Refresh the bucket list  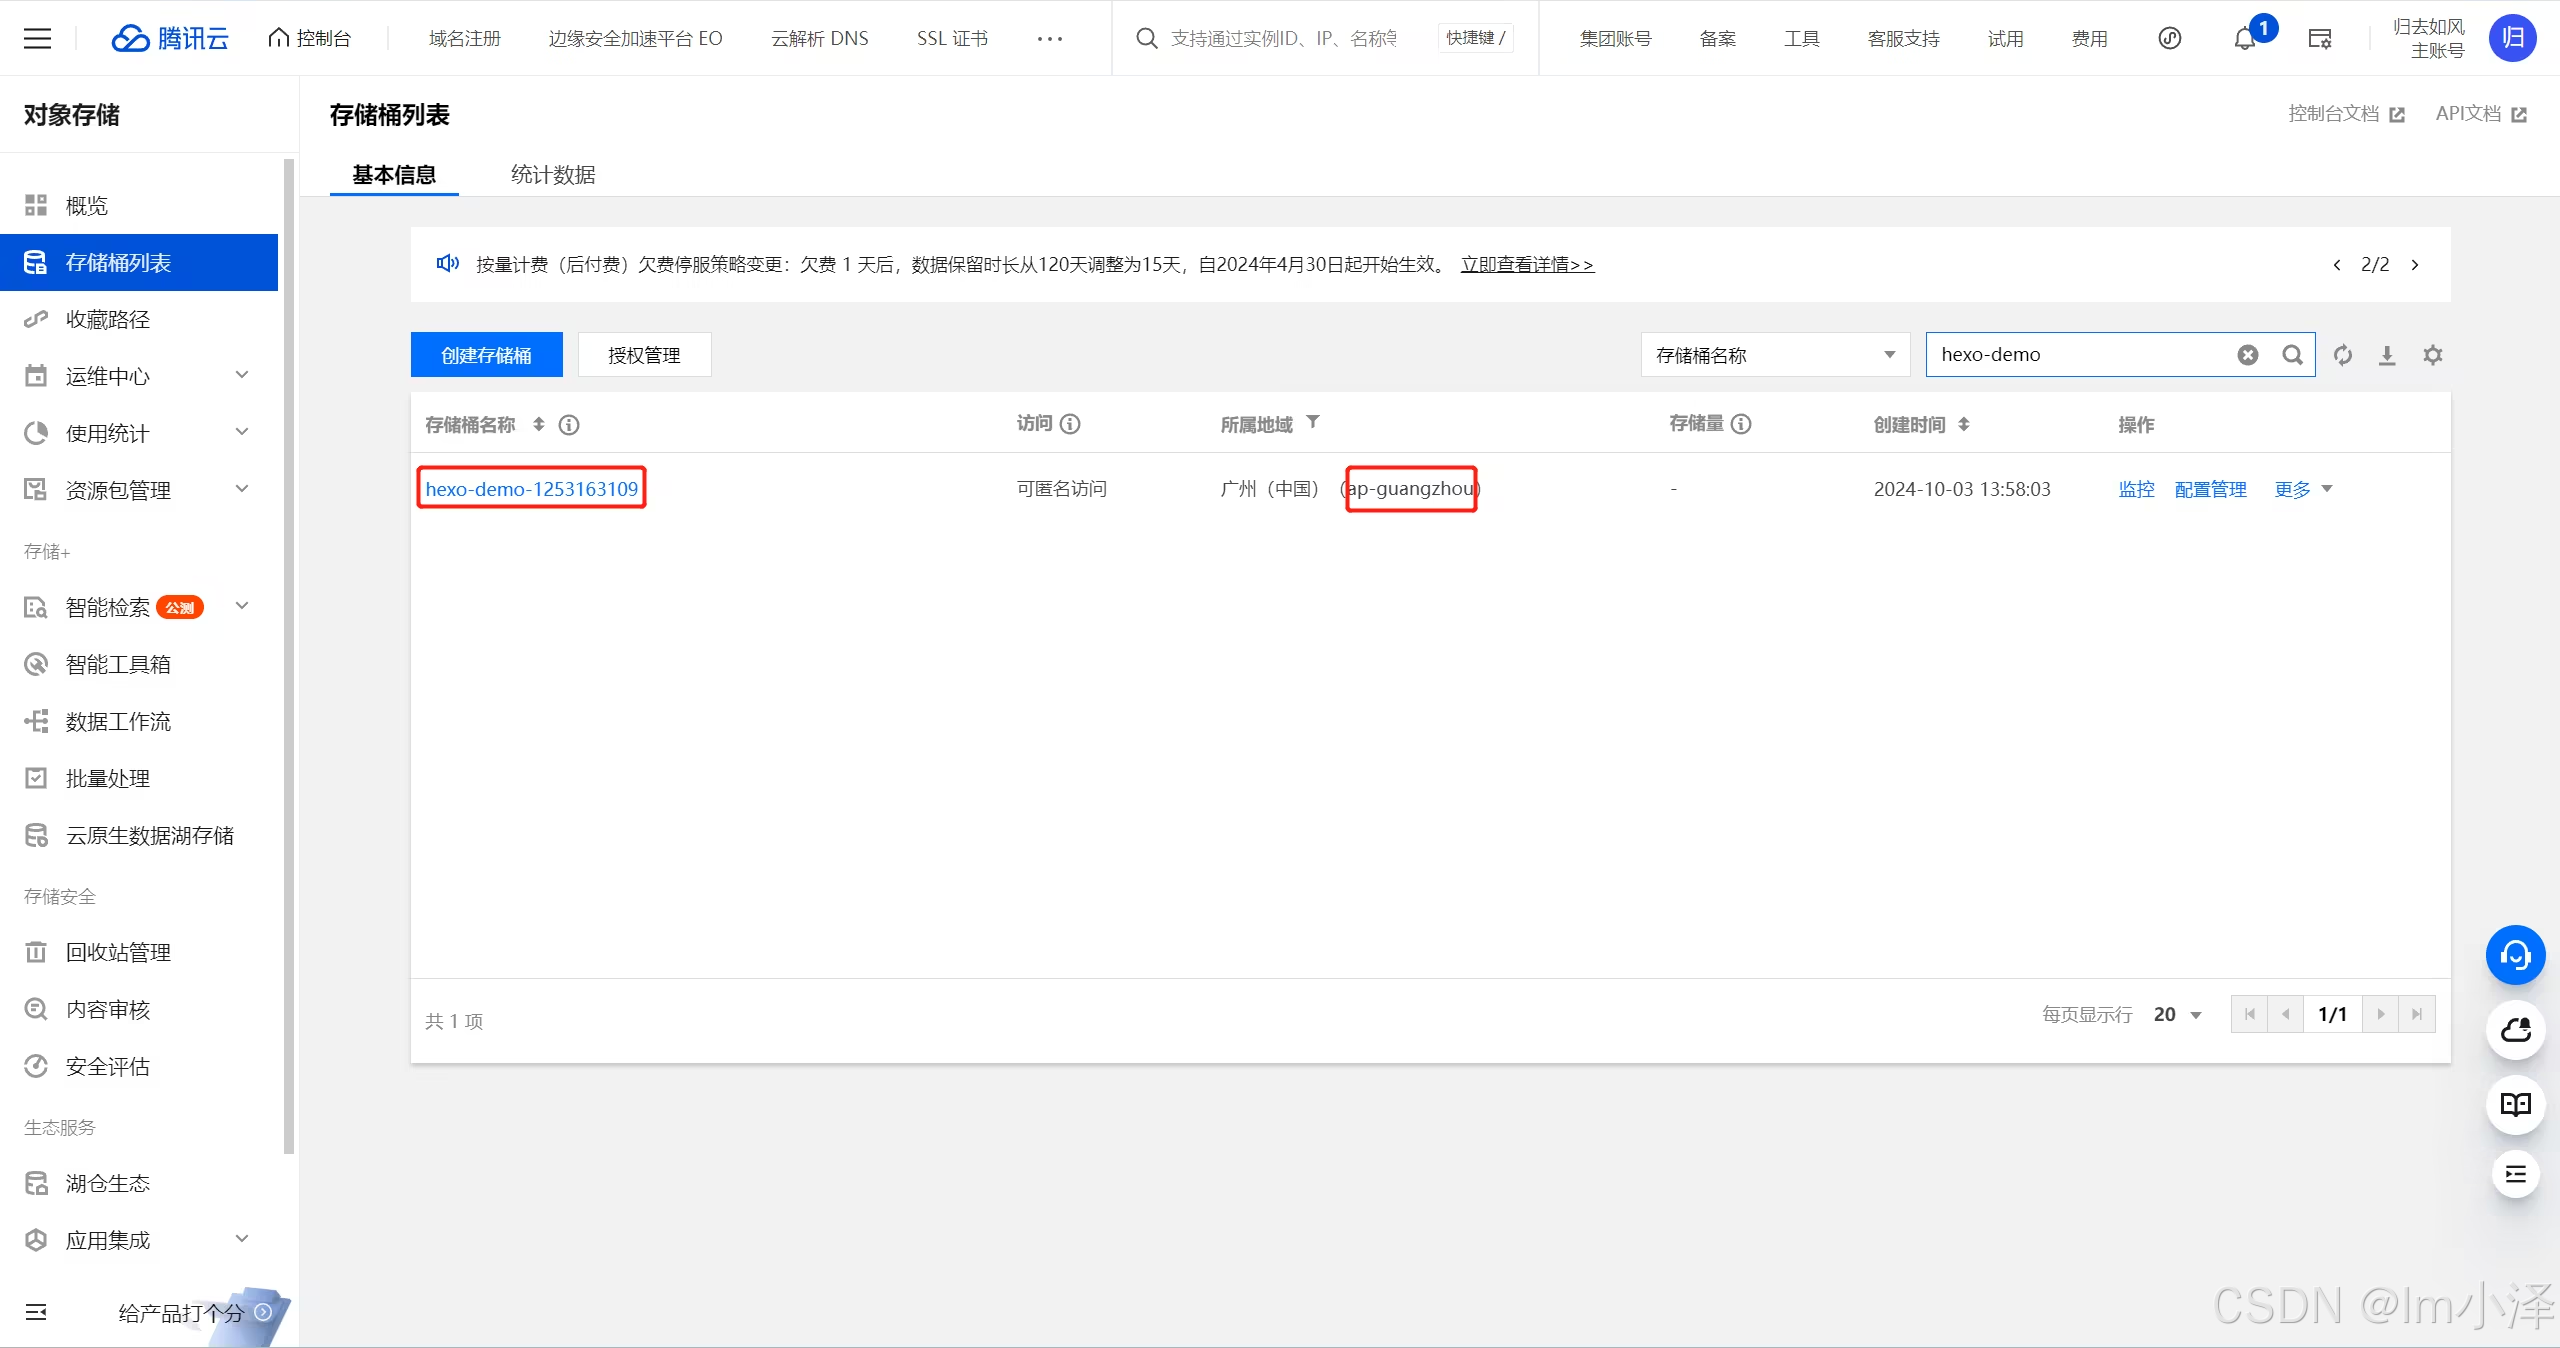point(2343,355)
